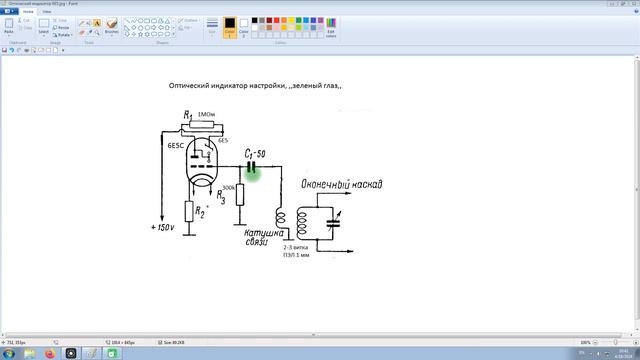The height and width of the screenshot is (360, 640).
Task: Choose the Oval shape
Action: pos(140,21)
